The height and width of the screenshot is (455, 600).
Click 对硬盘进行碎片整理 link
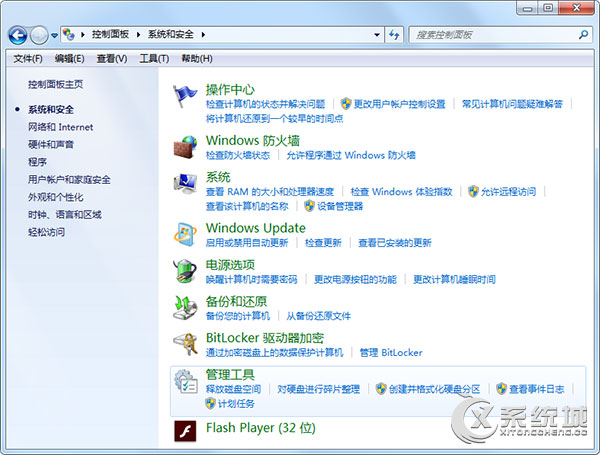319,389
